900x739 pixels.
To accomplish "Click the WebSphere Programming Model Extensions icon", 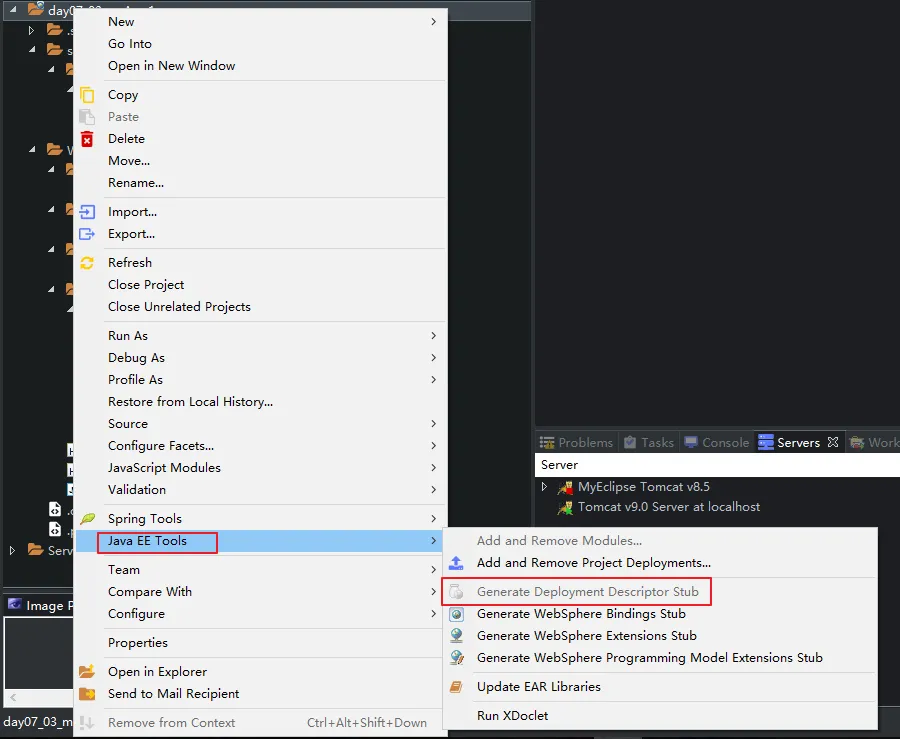I will click(457, 658).
